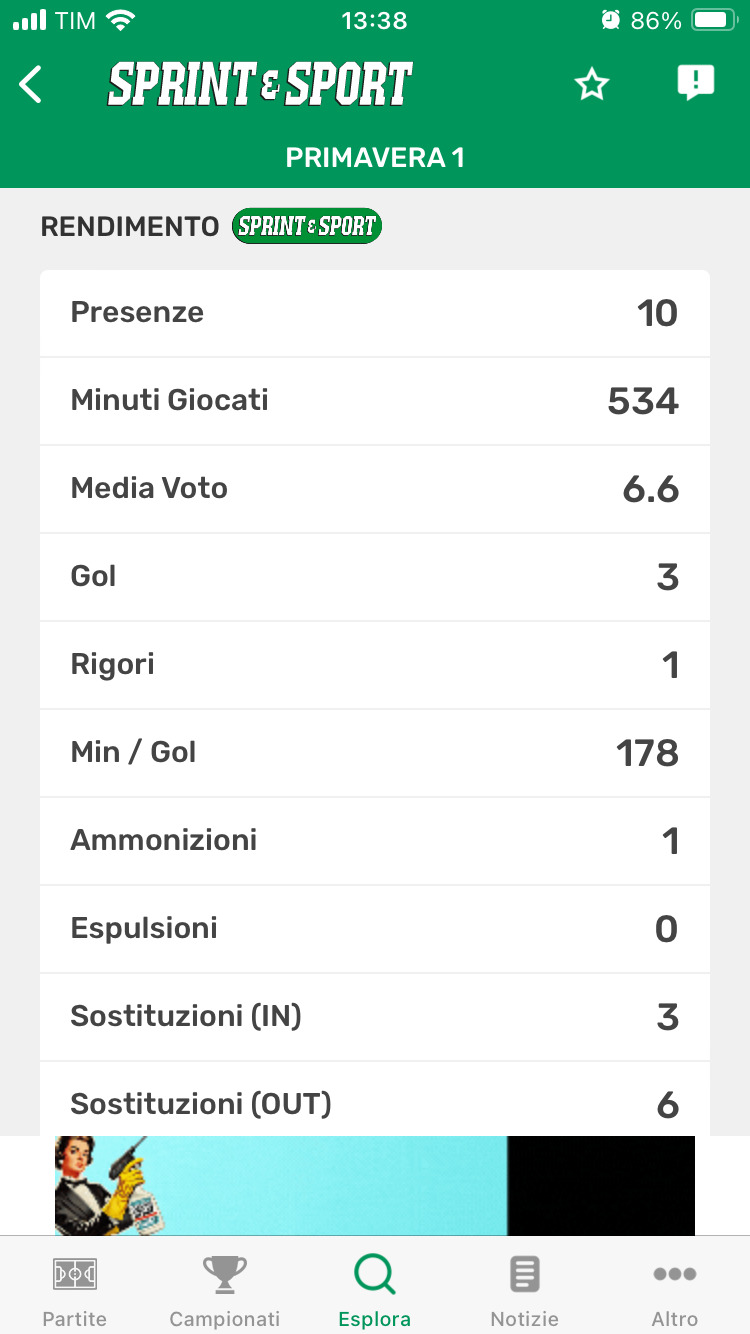Viewport: 750px width, 1334px height.
Task: Tap the advertisement banner
Action: pos(375,1185)
